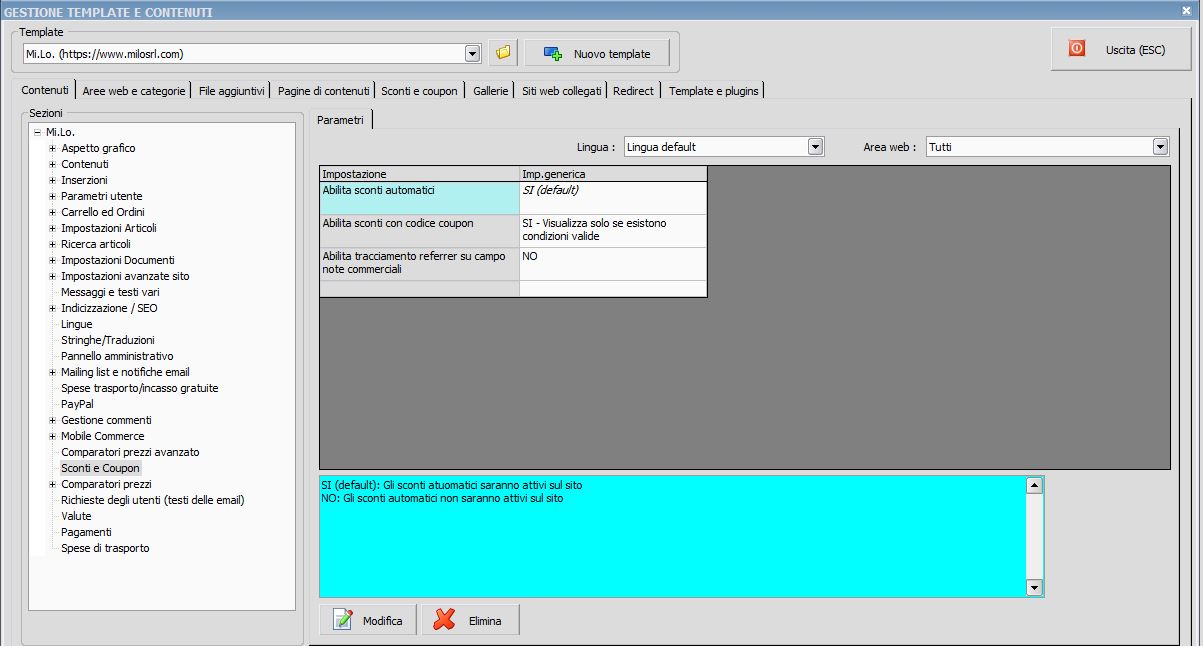Expand the Parametri utente node
Viewport: 1203px width, 646px height.
coord(52,196)
